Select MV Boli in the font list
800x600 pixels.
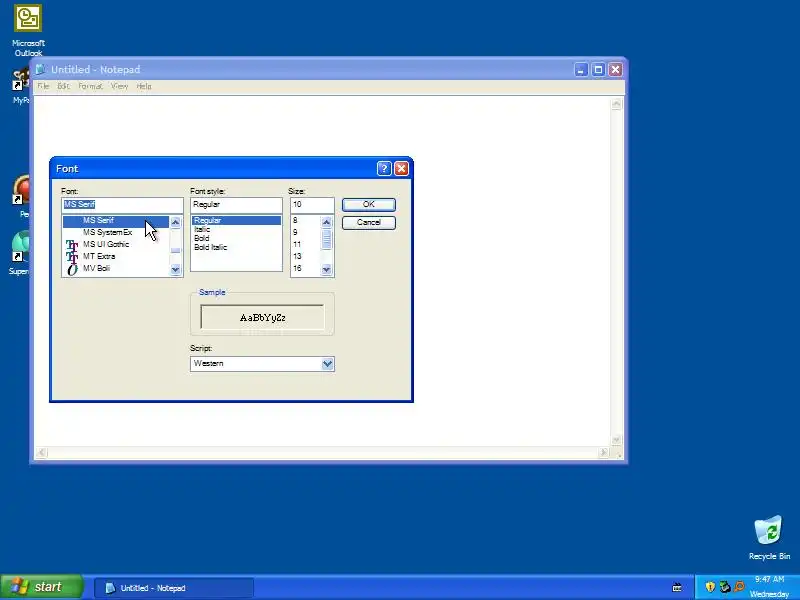click(116, 268)
